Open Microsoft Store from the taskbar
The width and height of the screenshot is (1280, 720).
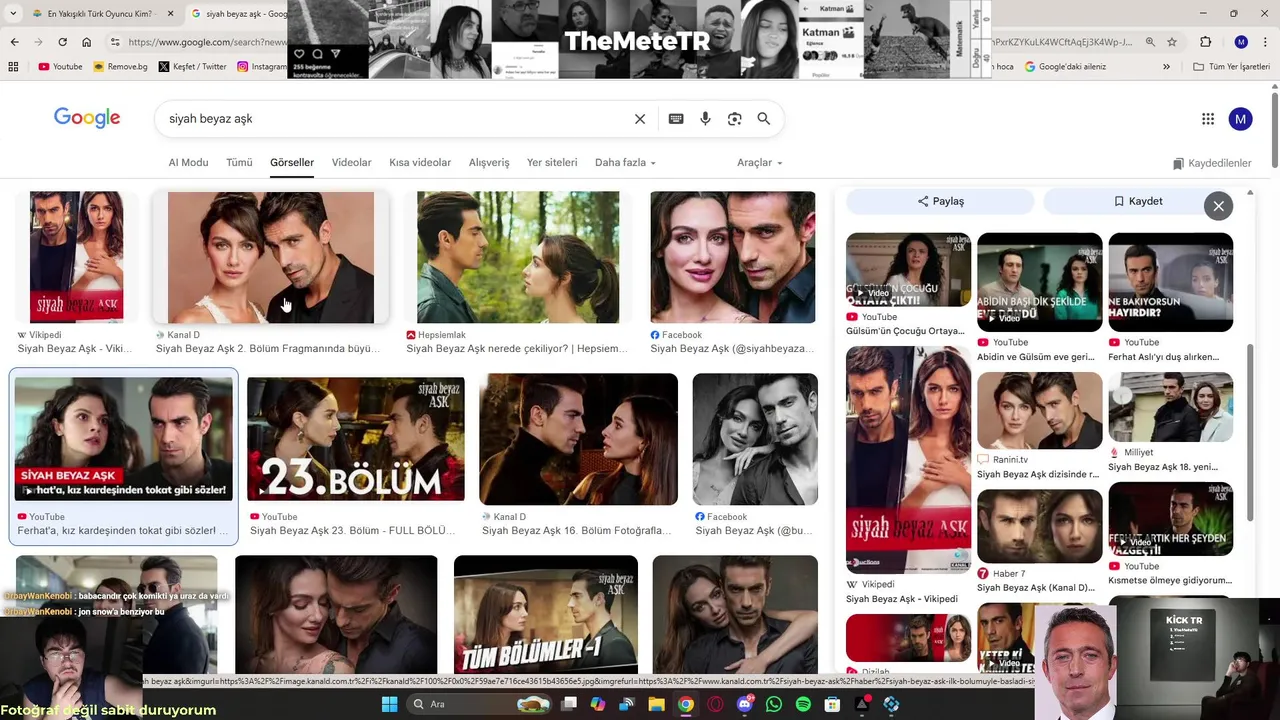[832, 704]
